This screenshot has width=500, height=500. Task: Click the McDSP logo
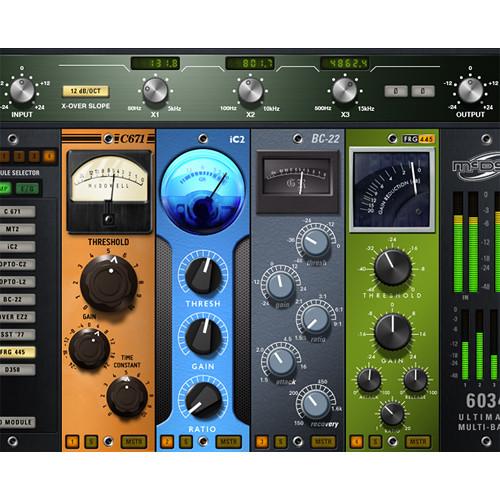[476, 166]
